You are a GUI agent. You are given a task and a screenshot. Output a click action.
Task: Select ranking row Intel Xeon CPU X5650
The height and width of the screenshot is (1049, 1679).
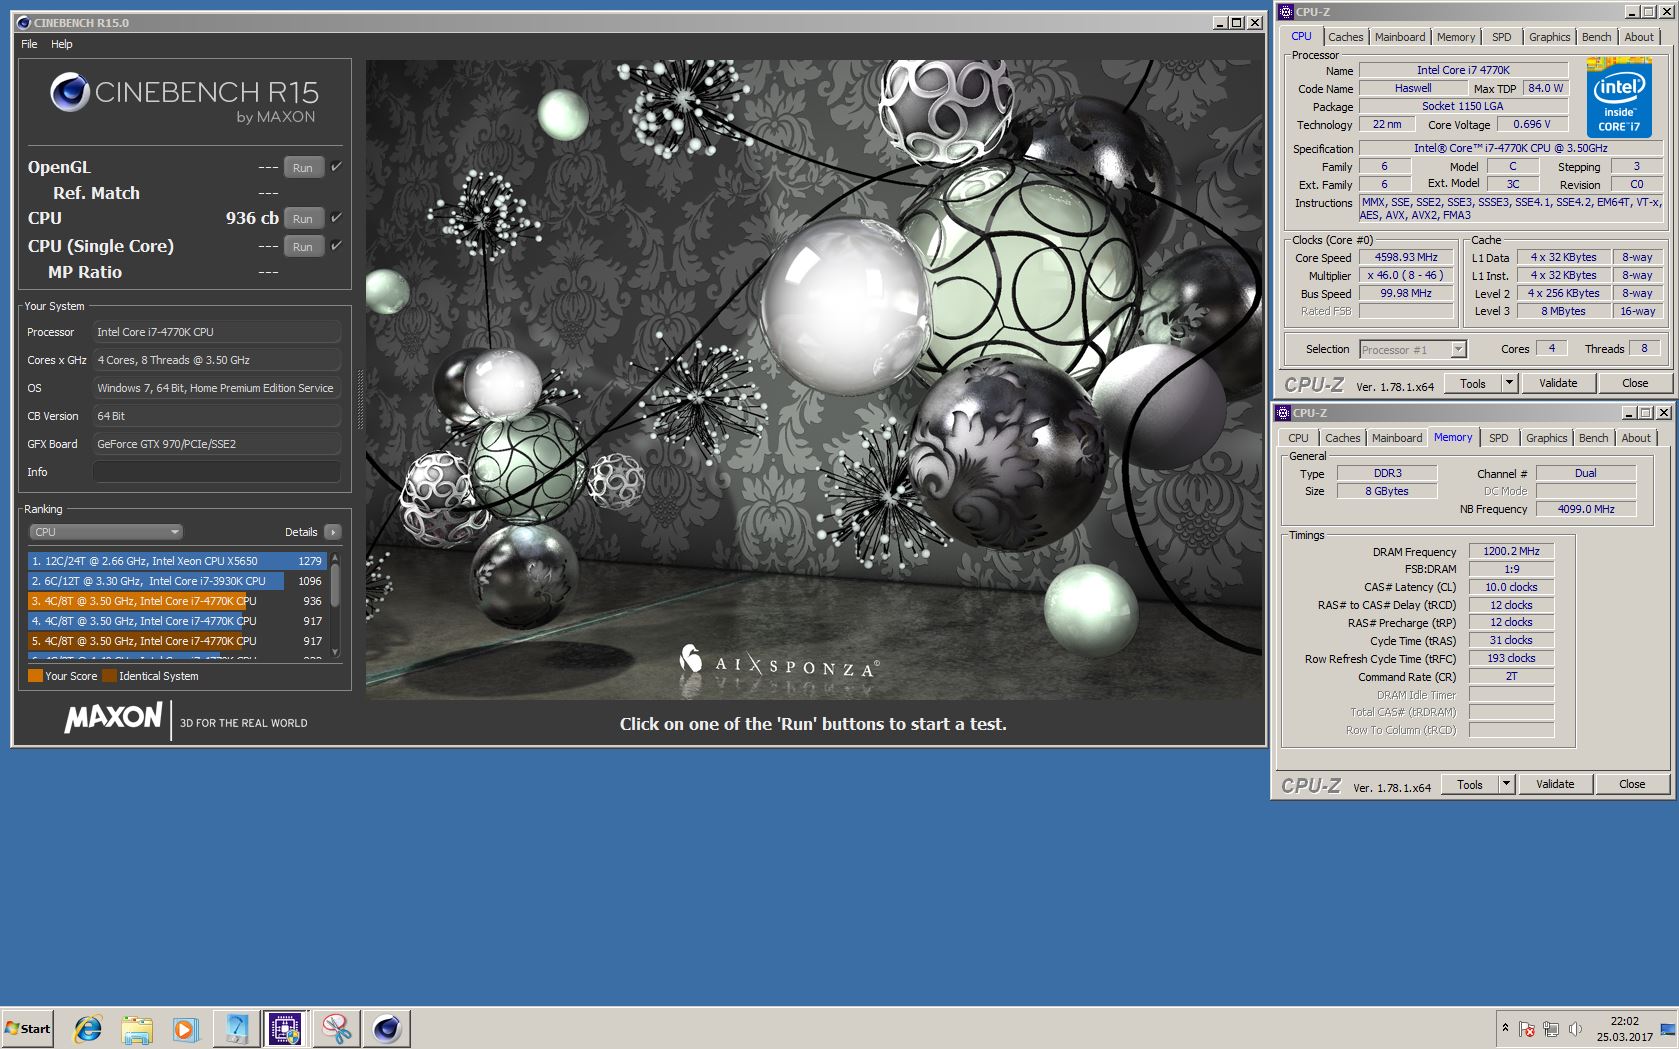tap(177, 561)
